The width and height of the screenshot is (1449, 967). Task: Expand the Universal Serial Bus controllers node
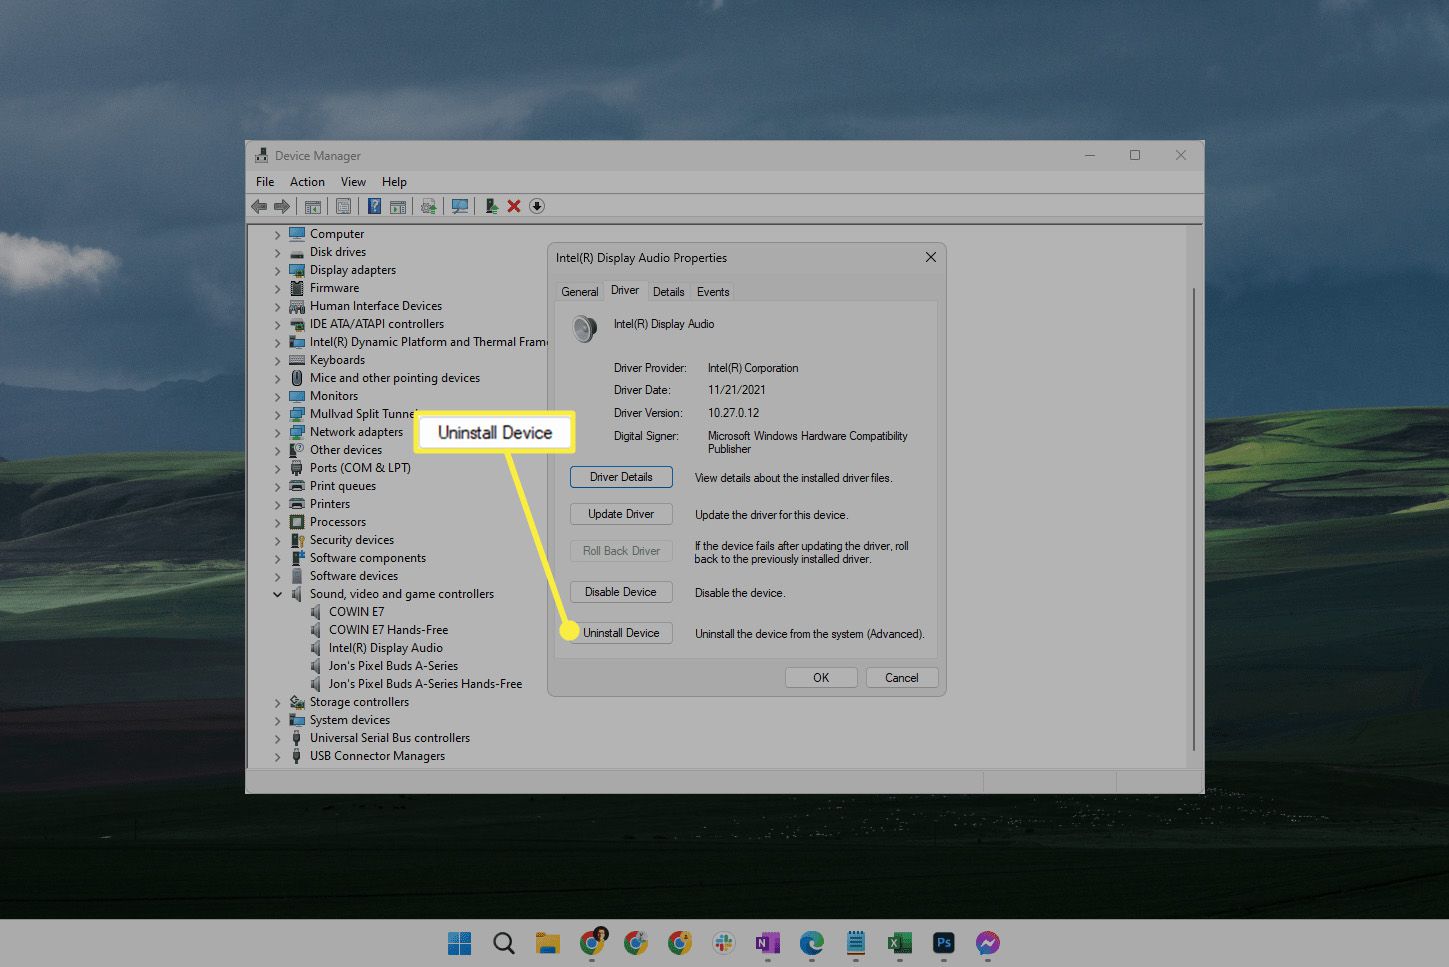[278, 739]
